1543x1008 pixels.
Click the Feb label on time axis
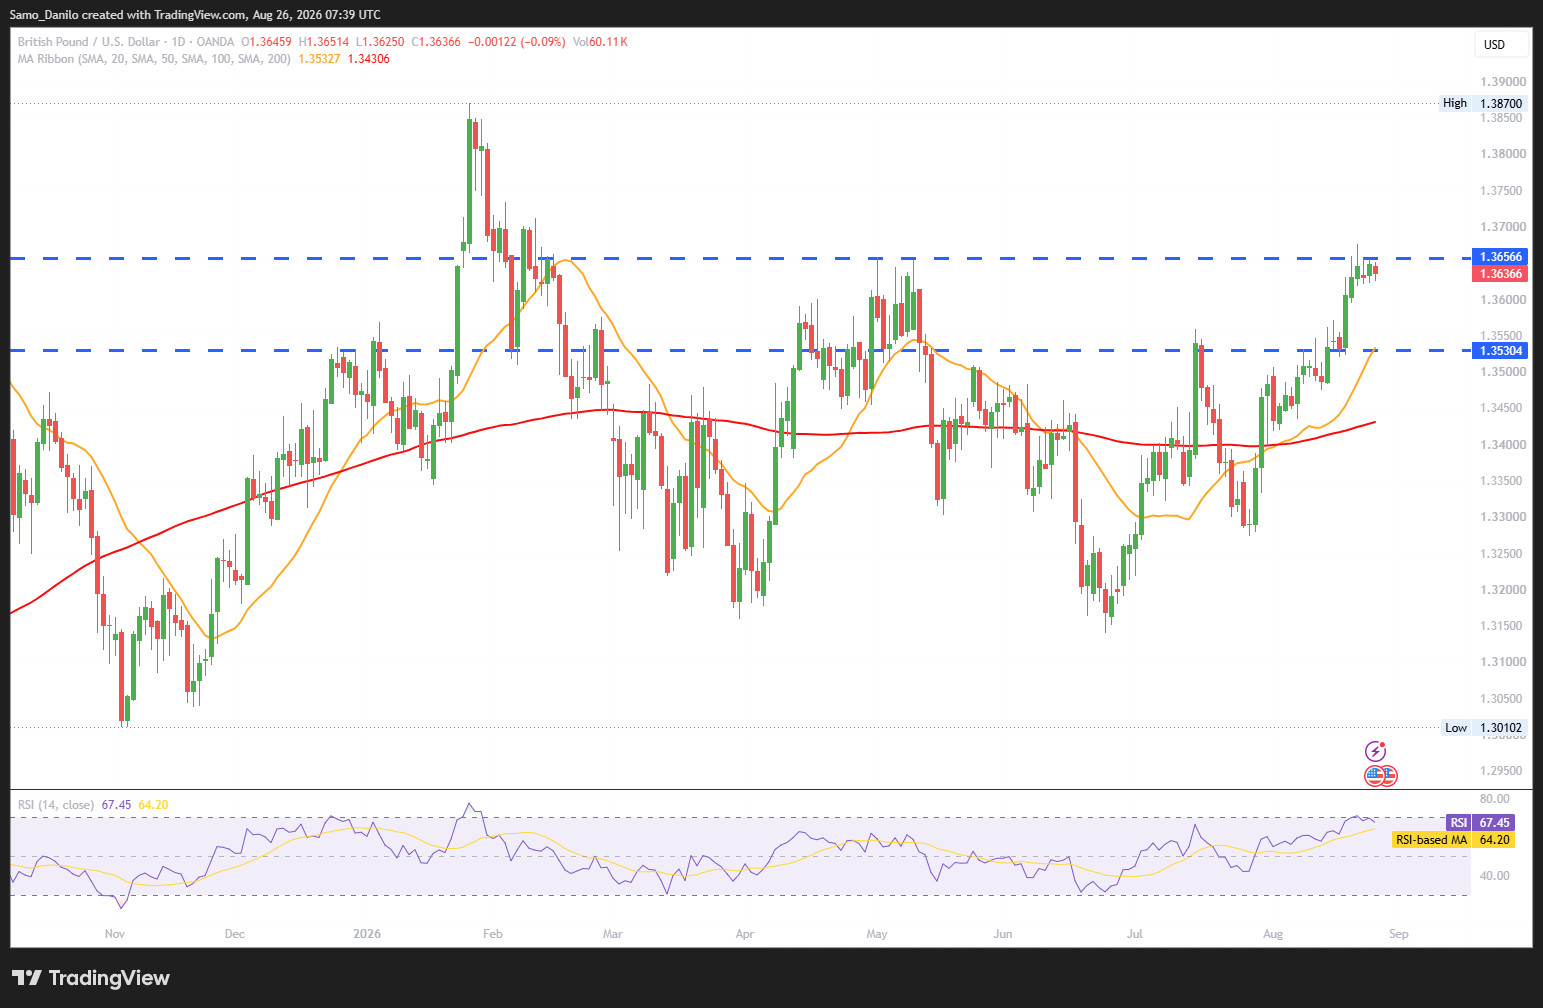493,934
